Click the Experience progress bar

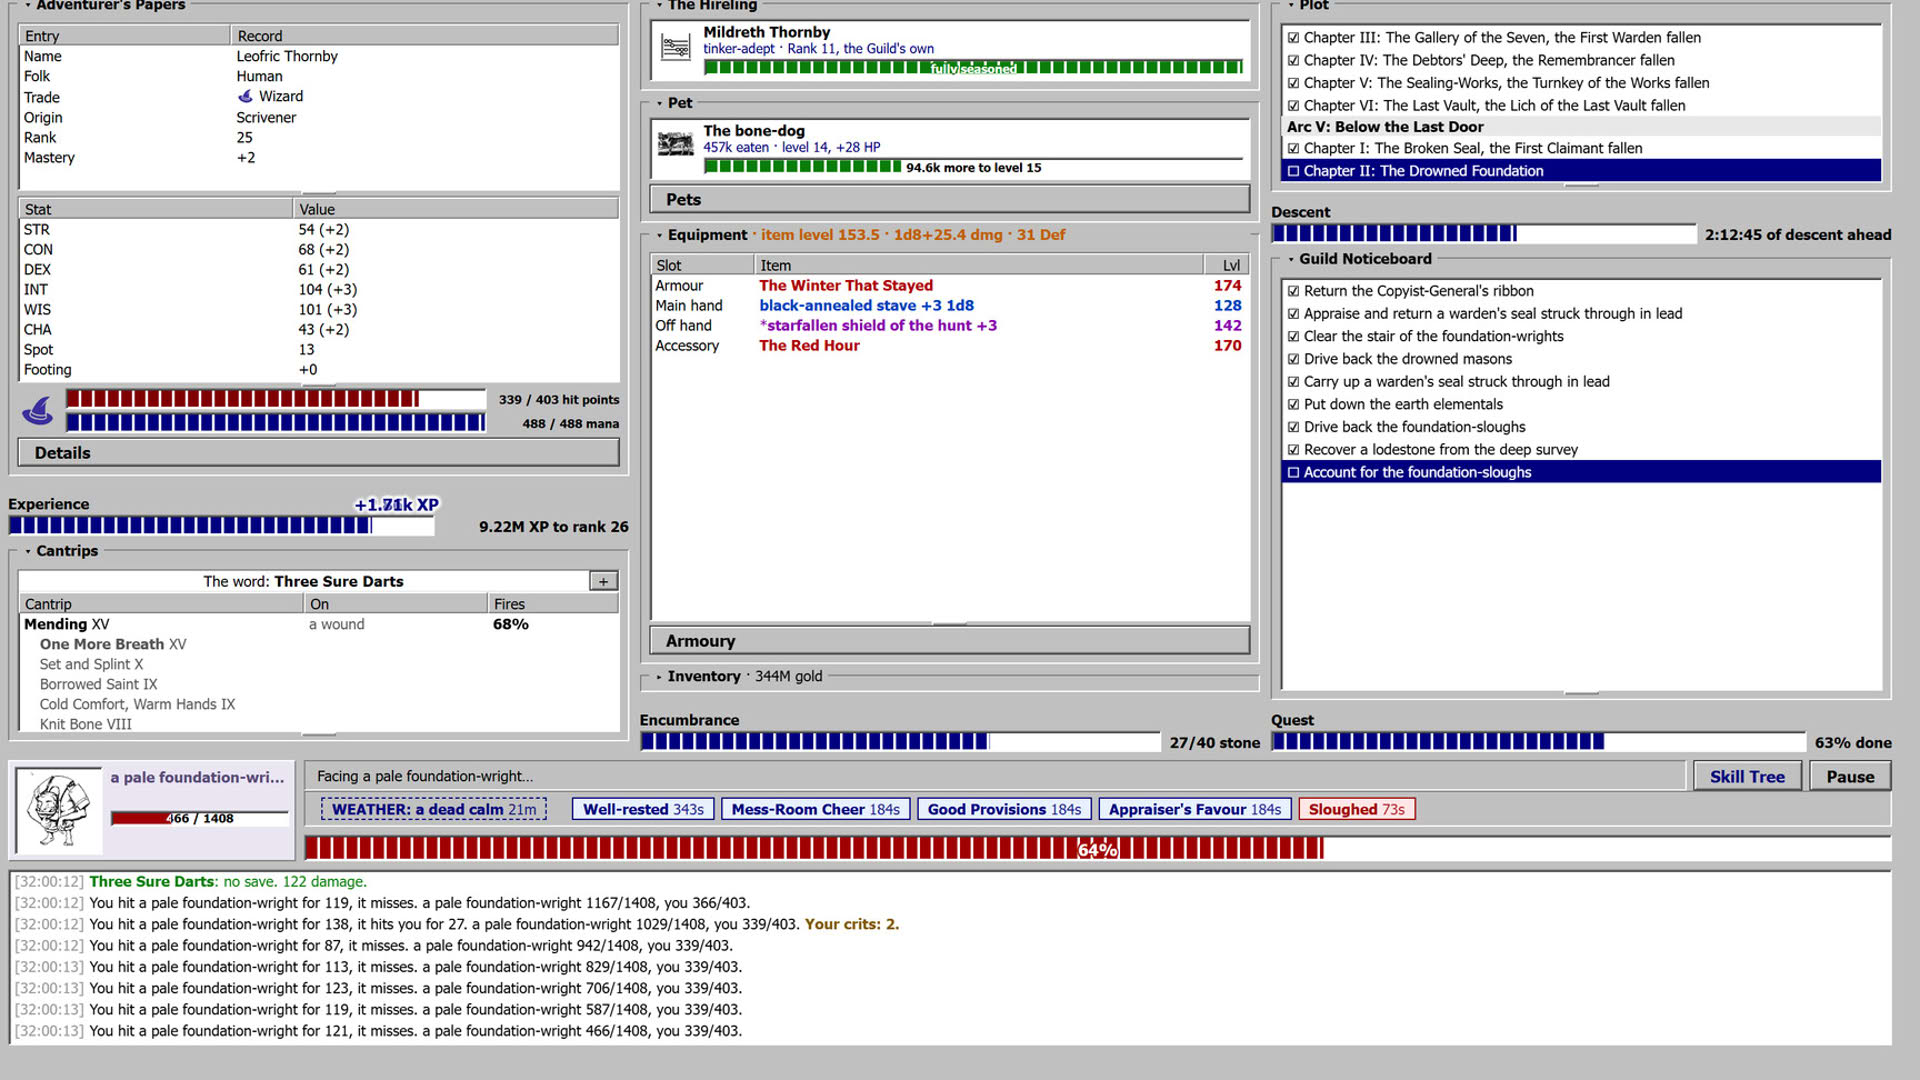(x=221, y=526)
